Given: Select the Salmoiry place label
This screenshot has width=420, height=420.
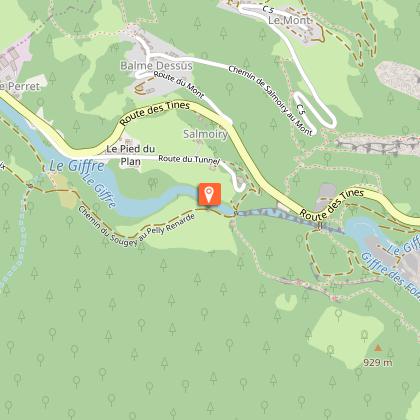Looking at the screenshot, I should (x=206, y=134).
